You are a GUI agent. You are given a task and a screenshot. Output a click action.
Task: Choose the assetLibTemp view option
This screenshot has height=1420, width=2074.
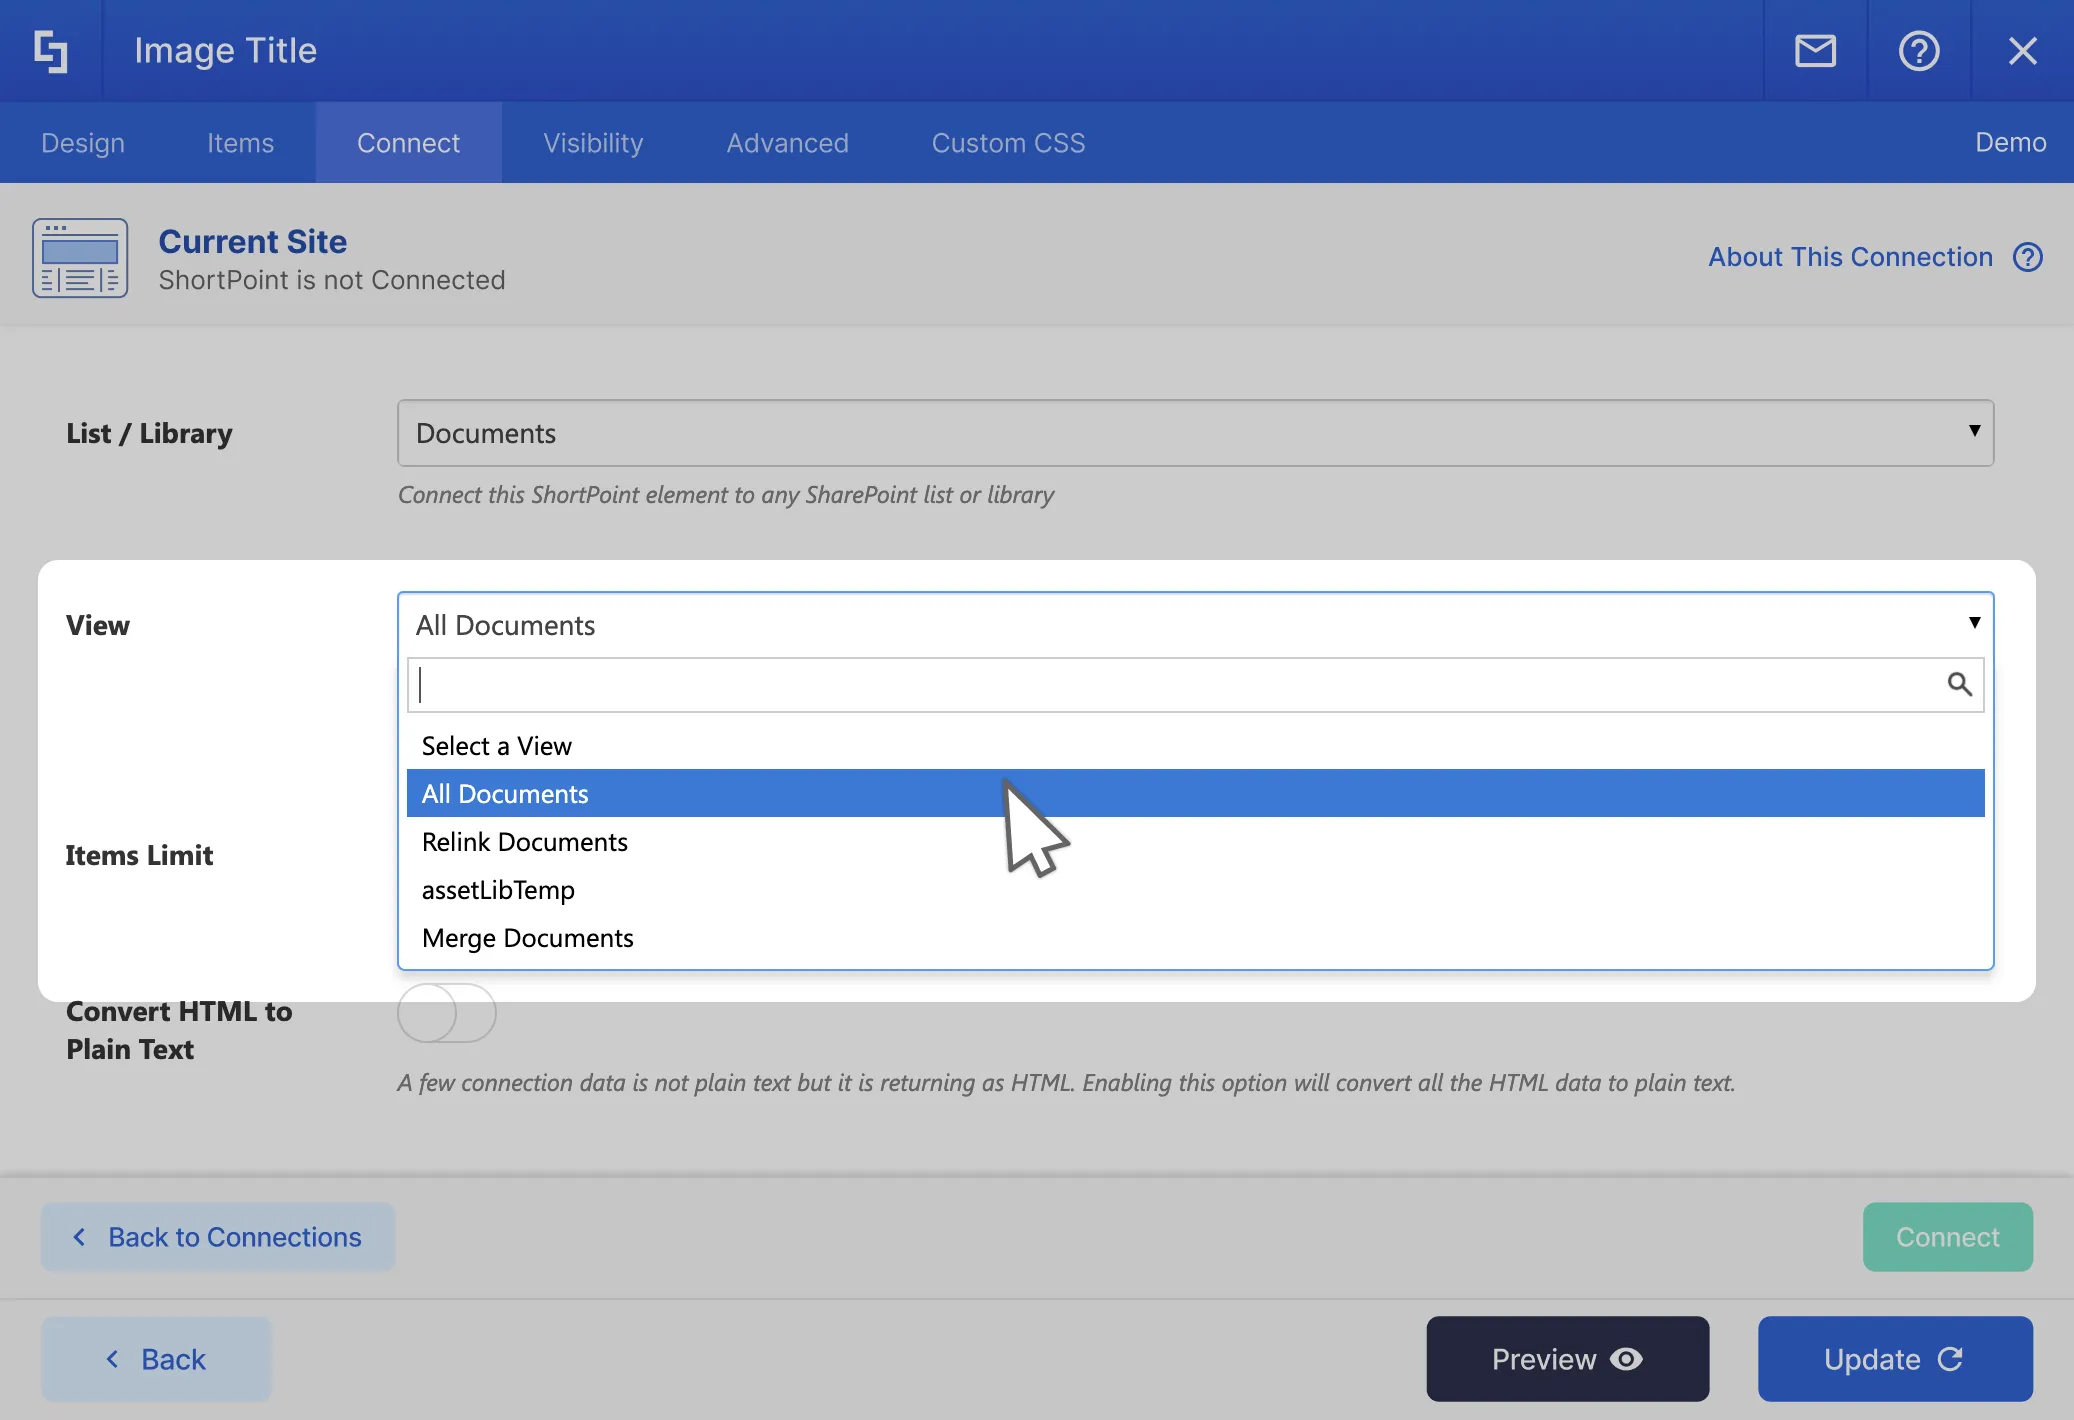pos(498,890)
